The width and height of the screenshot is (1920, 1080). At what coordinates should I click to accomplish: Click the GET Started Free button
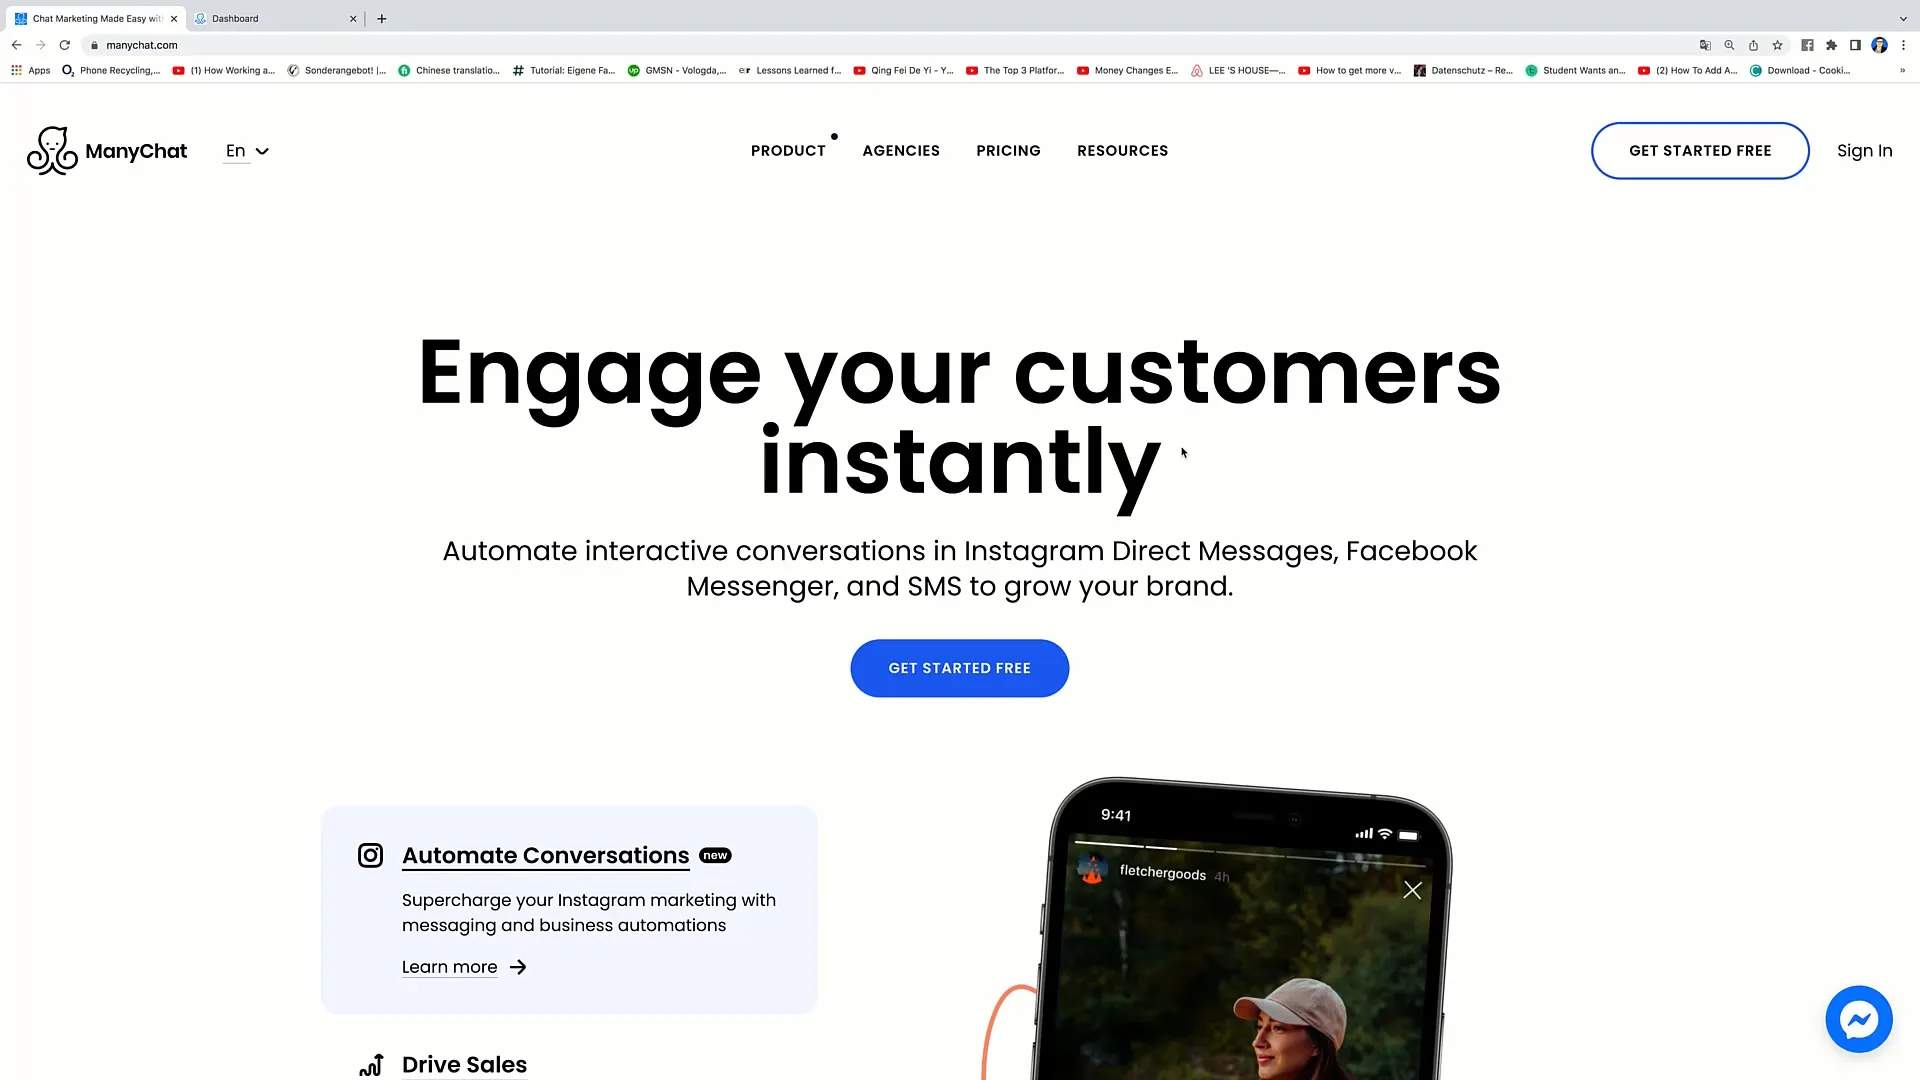959,667
